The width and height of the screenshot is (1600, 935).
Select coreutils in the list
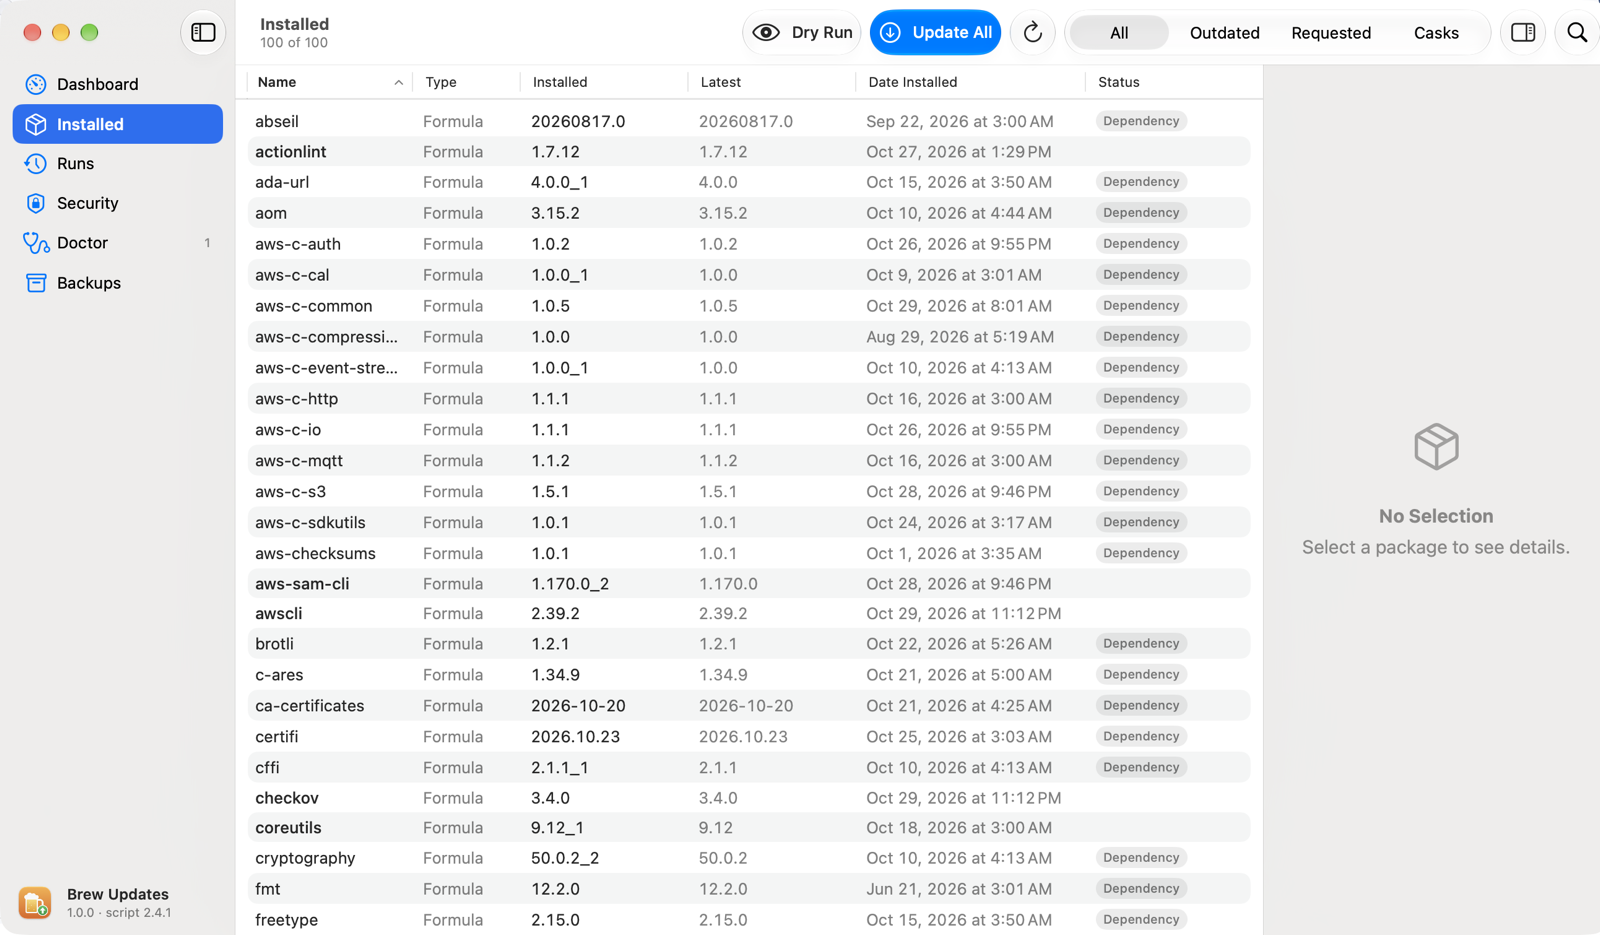point(749,828)
